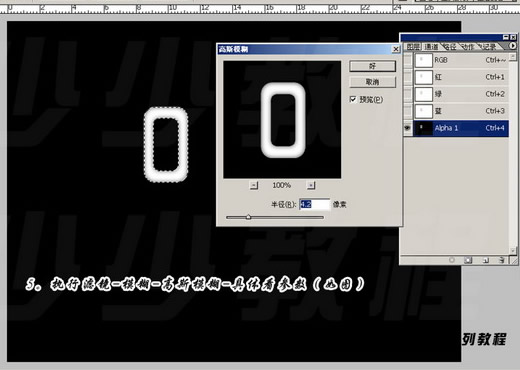Save selection as channel icon
The height and width of the screenshot is (370, 520).
468,260
